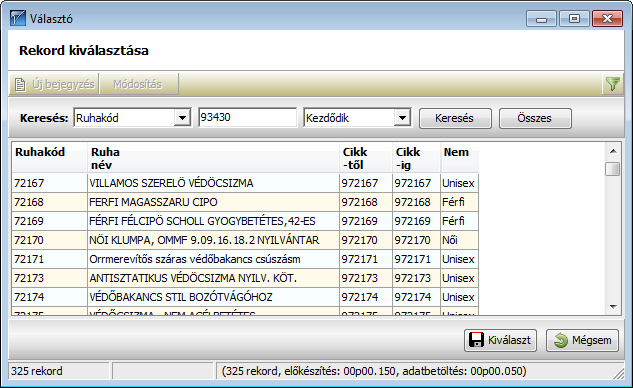633x388 pixels.
Task: Click the green filter funnel icon
Action: 612,84
